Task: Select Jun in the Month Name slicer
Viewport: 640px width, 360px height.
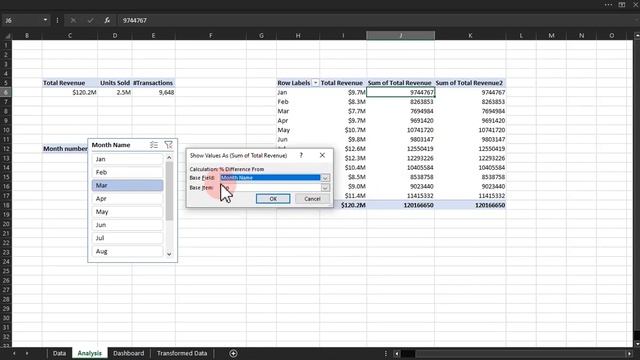Action: click(127, 225)
